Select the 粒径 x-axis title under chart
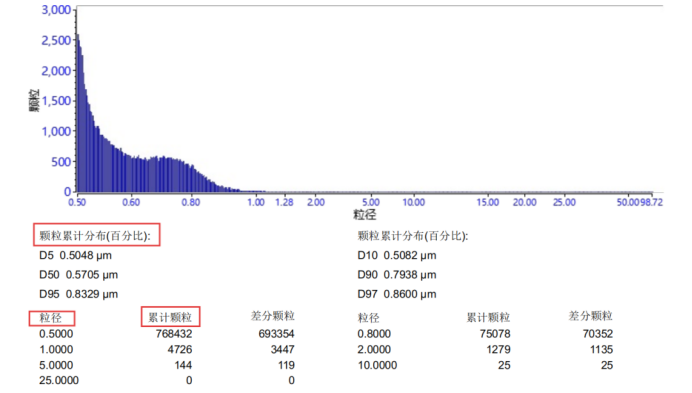692x393 pixels. pyautogui.click(x=365, y=215)
